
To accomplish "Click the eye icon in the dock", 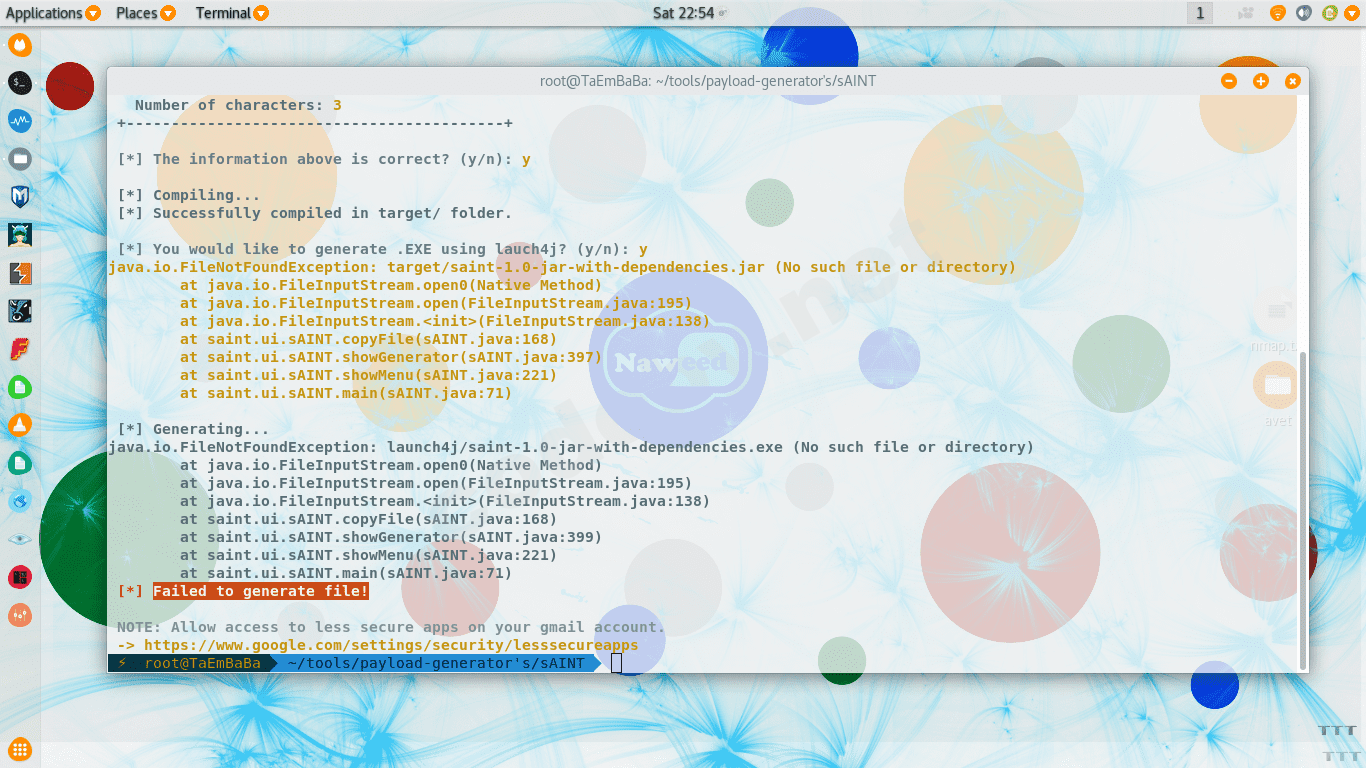I will click(20, 538).
